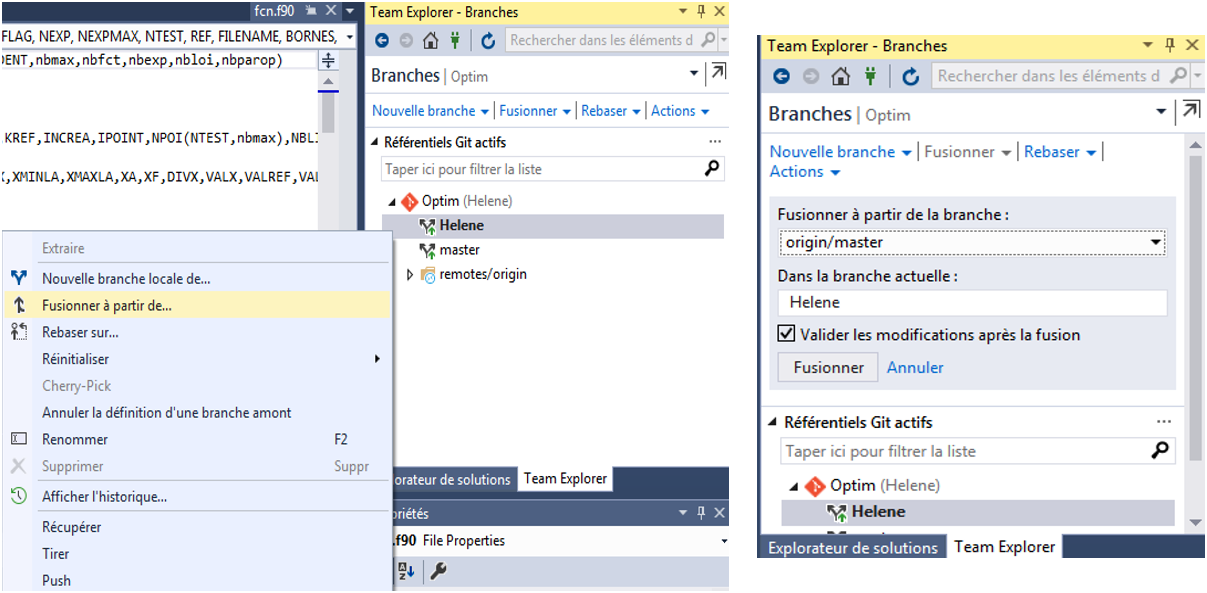Viewport: 1207px width, 593px height.
Task: Toggle Valider les modifications après la fusion
Action: [787, 335]
